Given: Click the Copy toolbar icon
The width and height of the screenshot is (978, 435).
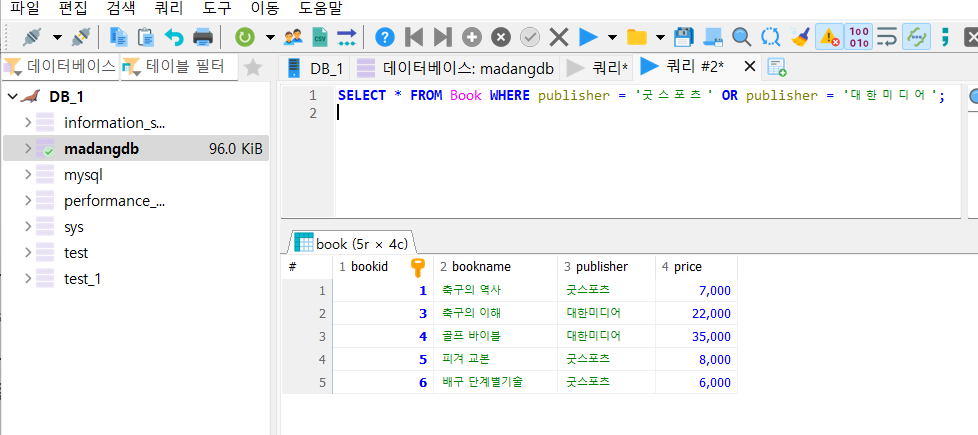Looking at the screenshot, I should click(119, 37).
